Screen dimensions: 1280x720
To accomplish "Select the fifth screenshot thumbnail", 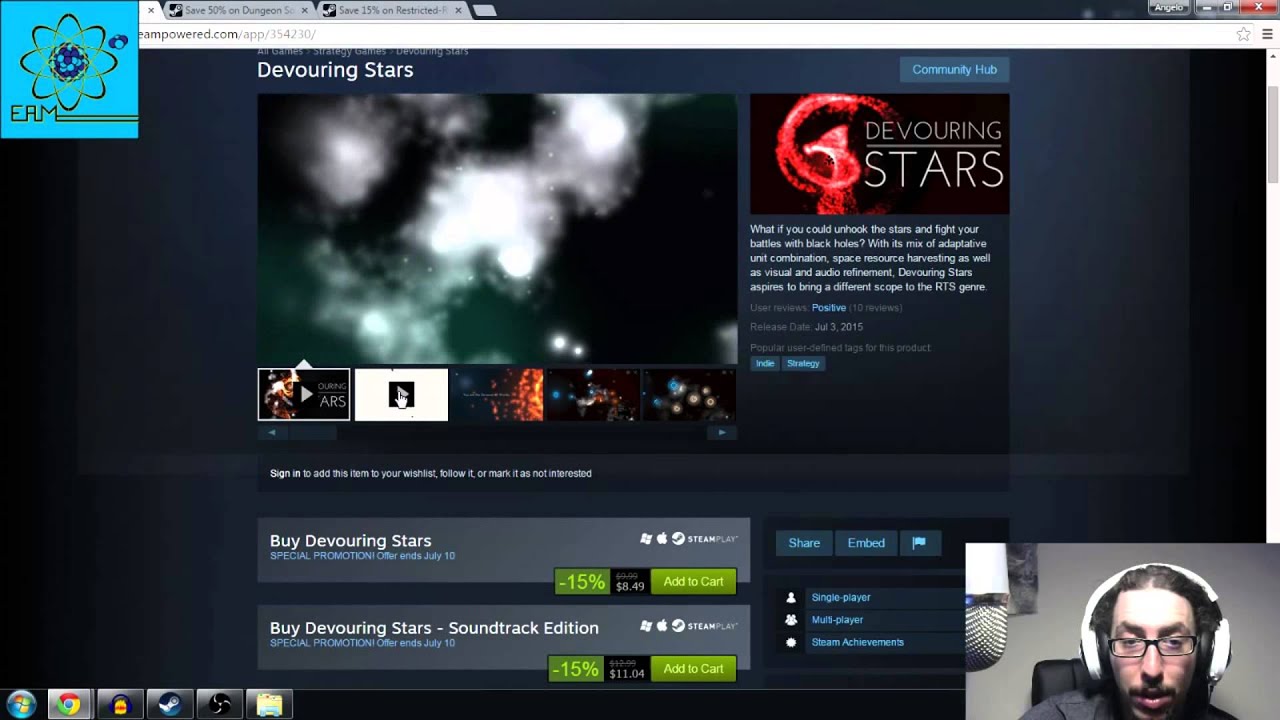I will pyautogui.click(x=689, y=394).
